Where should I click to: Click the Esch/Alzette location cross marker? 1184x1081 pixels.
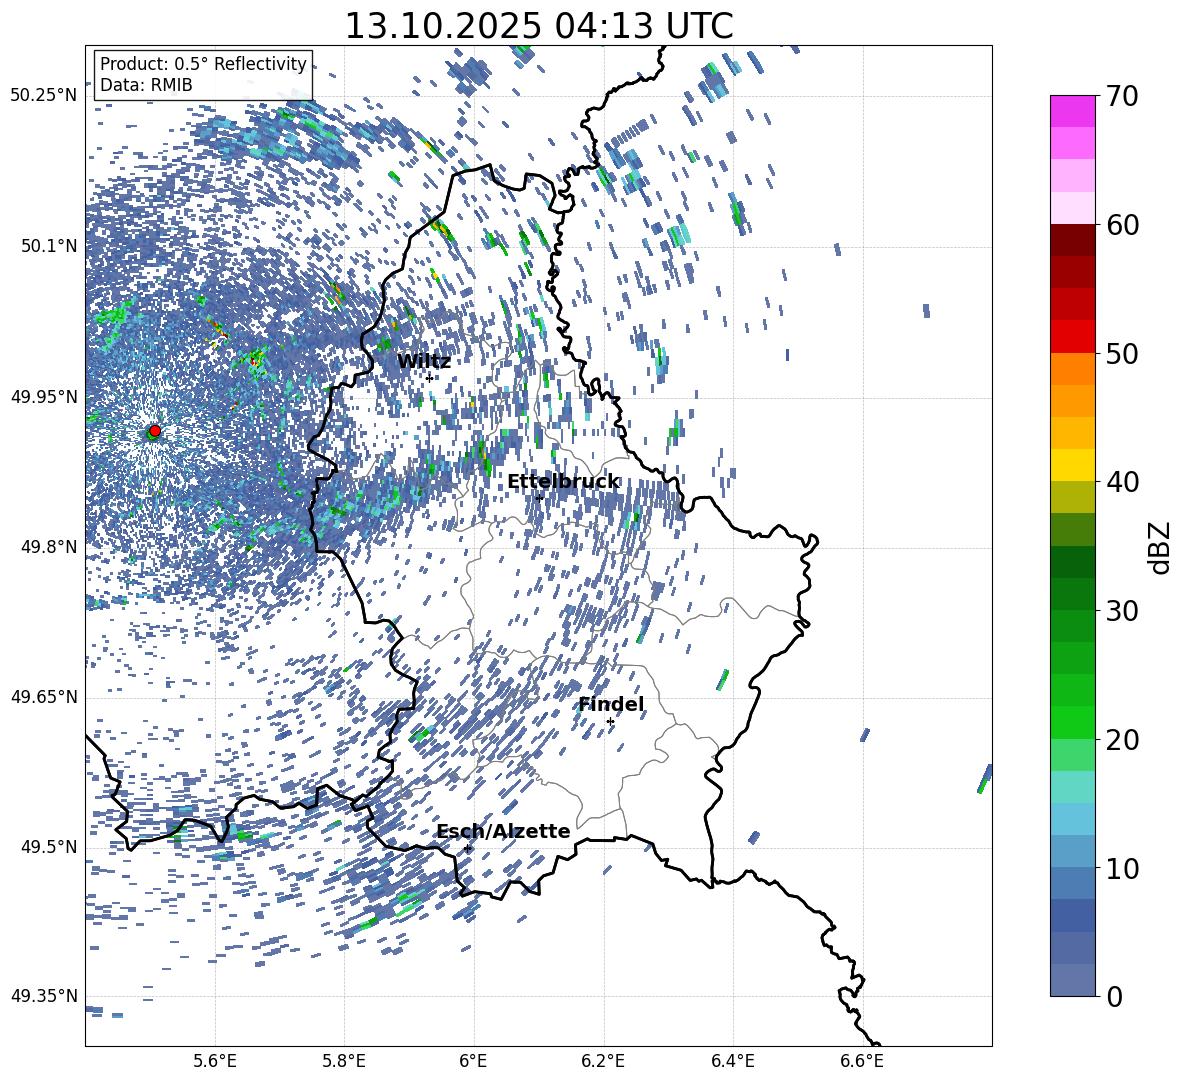coord(468,848)
